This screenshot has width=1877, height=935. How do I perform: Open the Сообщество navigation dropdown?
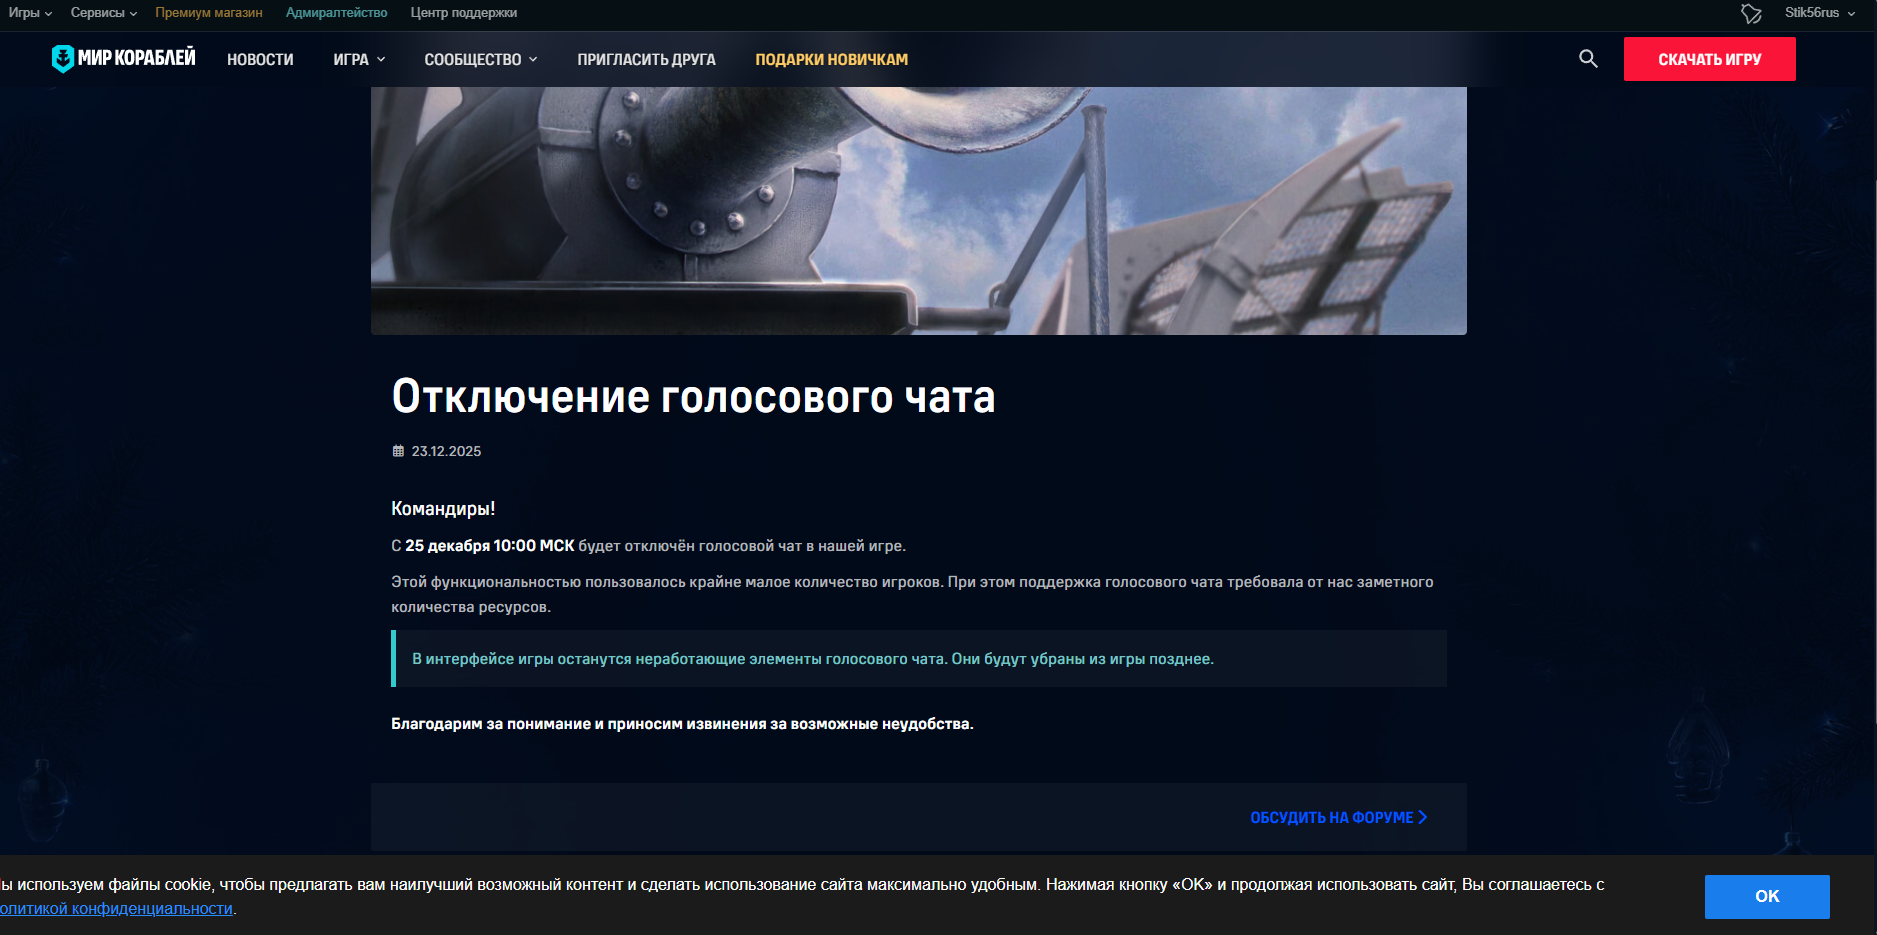tap(480, 60)
